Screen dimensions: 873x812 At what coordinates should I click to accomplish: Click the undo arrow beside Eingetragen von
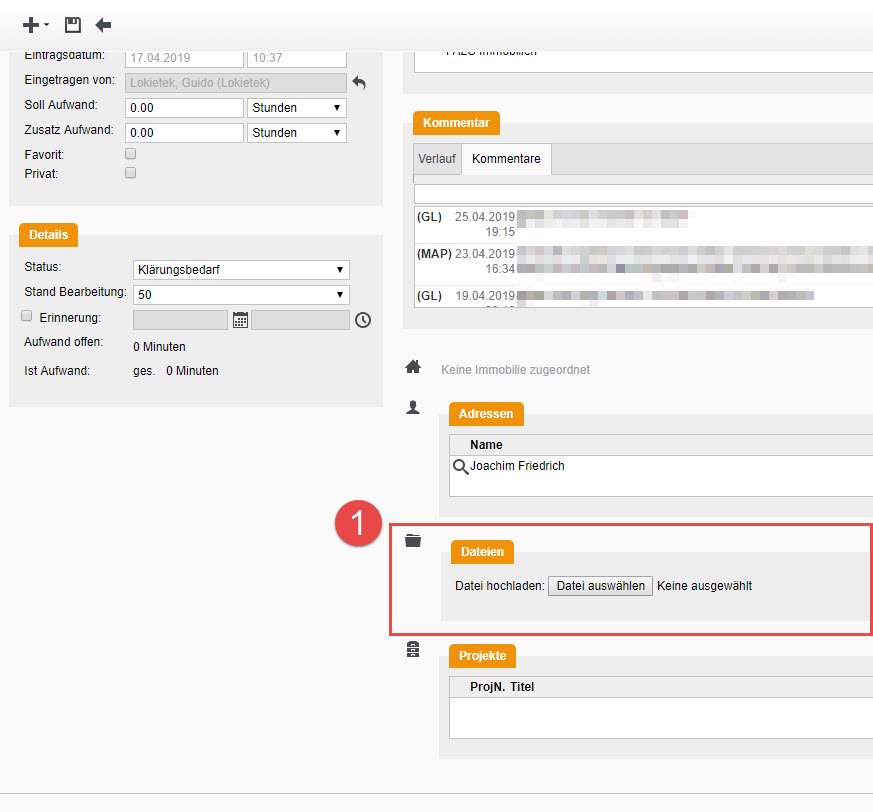(x=360, y=83)
